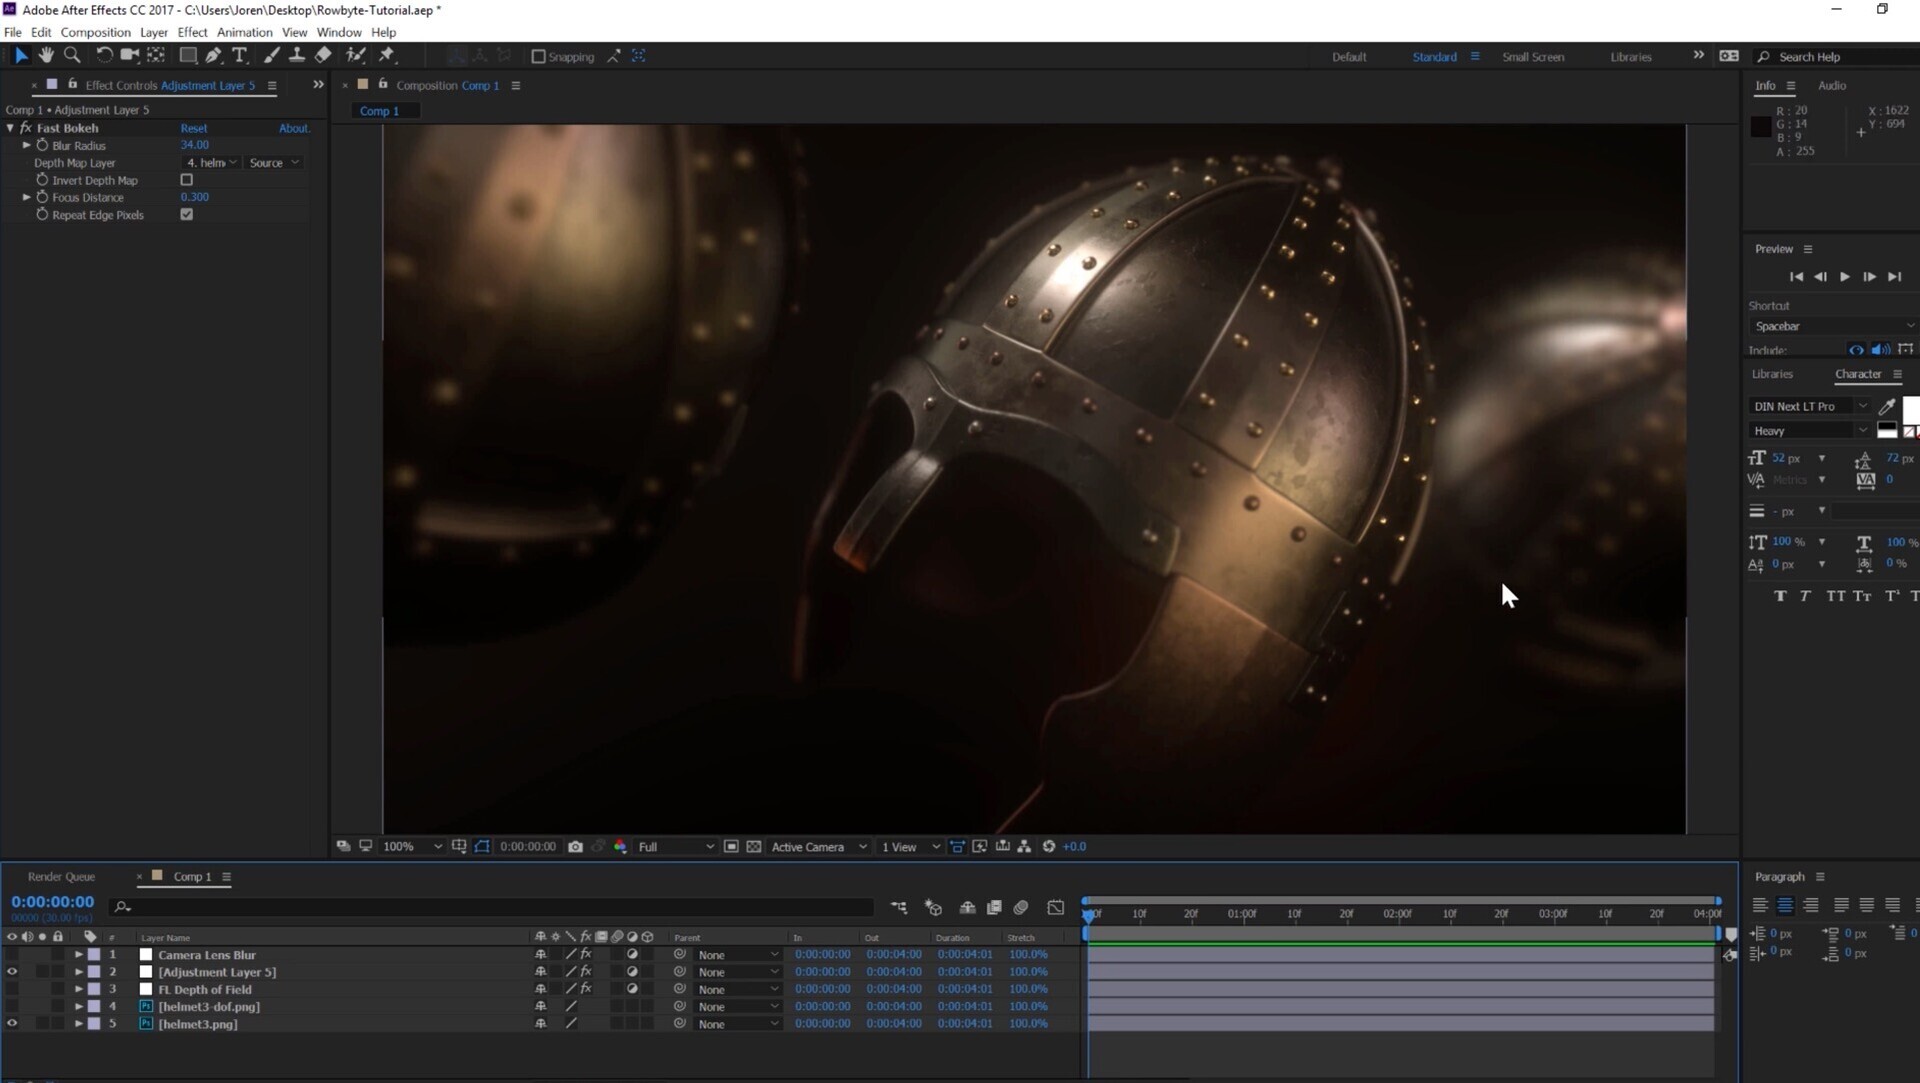Open the Animation menu
1920x1083 pixels.
tap(244, 32)
